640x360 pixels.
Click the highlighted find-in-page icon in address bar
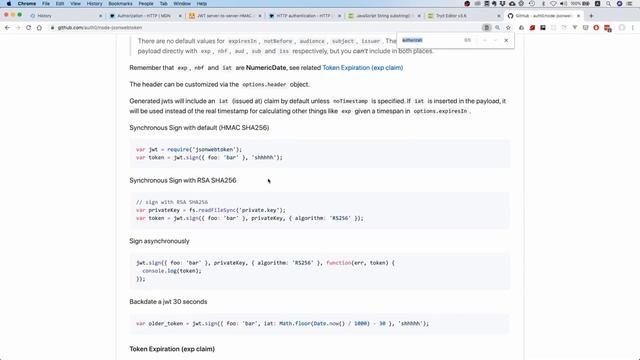pyautogui.click(x=486, y=28)
